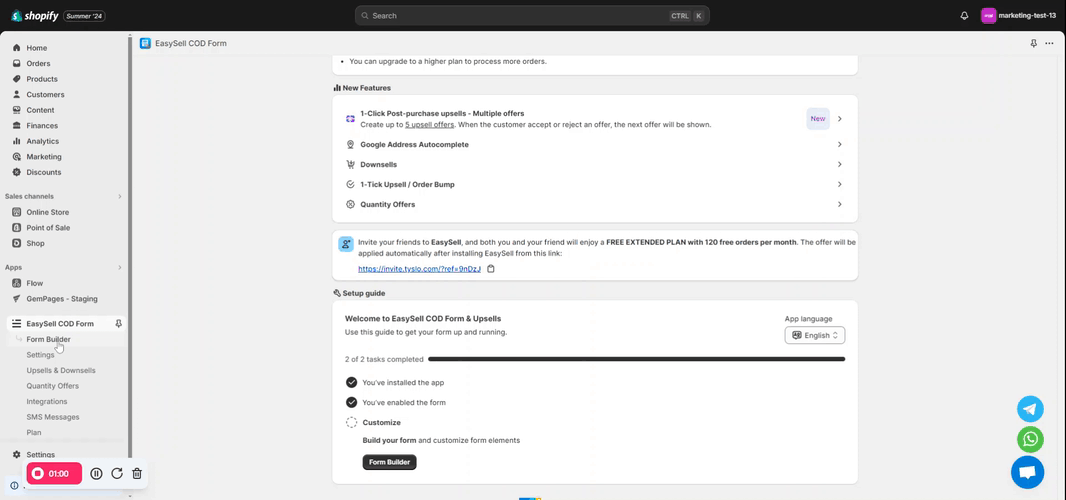Copy the invite link with clipboard icon
1066x500 pixels.
tap(491, 269)
